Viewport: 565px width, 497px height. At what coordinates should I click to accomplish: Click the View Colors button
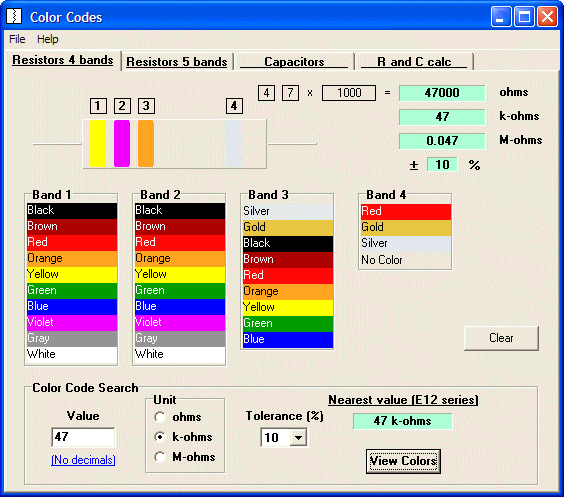403,461
